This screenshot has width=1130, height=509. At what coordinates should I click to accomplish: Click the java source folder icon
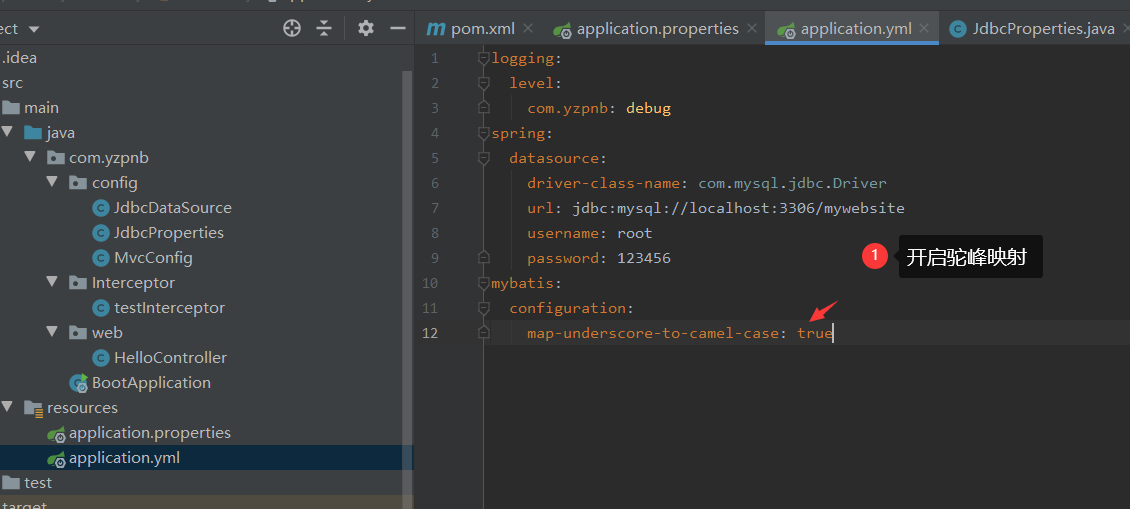pos(33,133)
